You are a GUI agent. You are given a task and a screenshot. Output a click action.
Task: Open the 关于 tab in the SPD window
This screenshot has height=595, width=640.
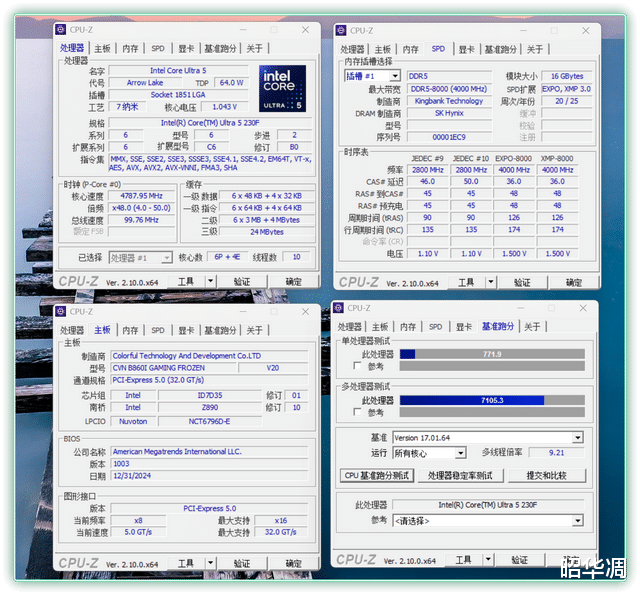click(535, 49)
